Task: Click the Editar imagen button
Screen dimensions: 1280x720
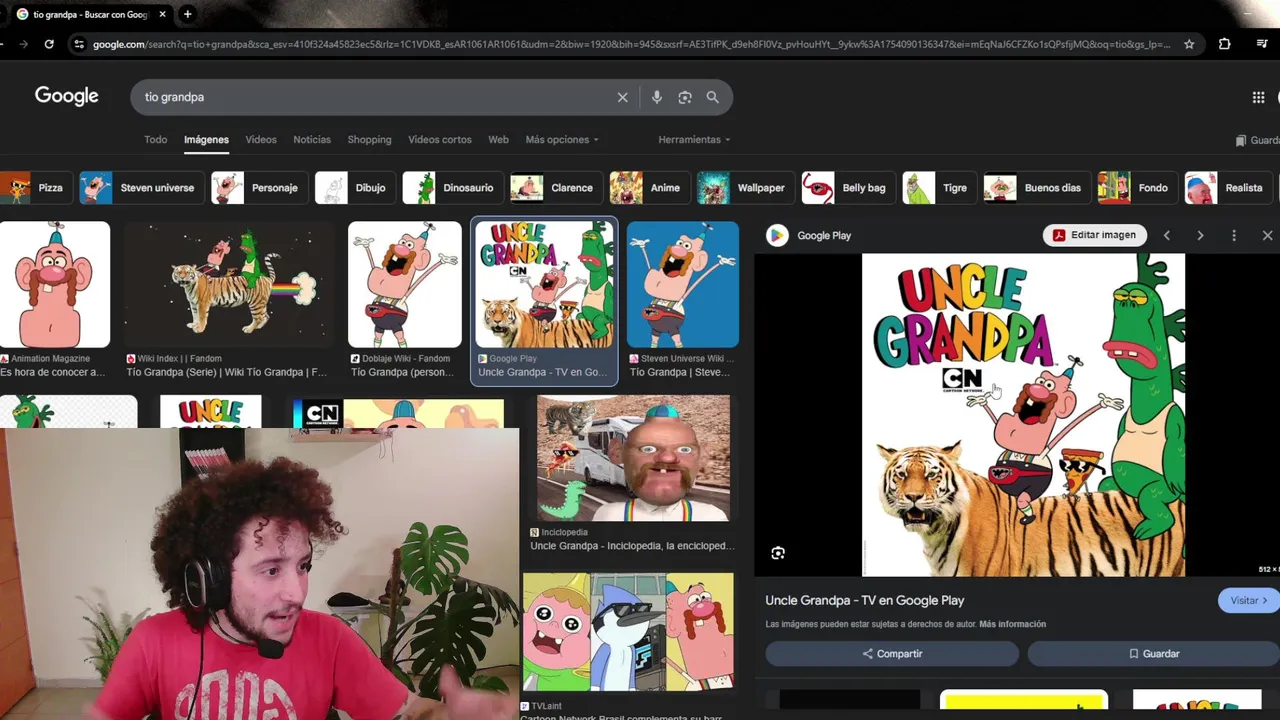Action: pos(1094,235)
